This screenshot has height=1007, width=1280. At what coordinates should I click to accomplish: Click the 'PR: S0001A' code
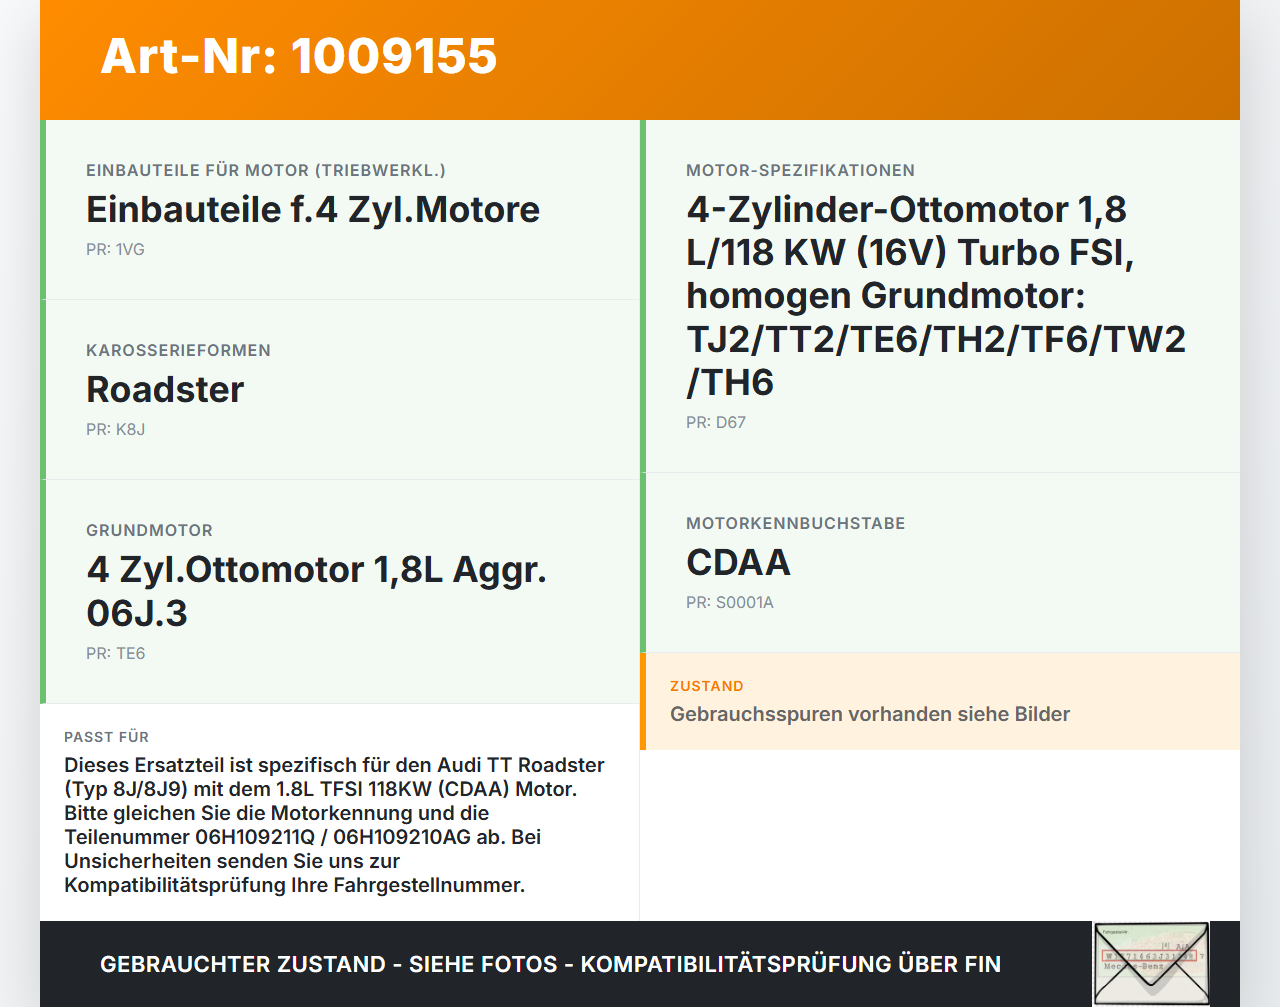coord(730,602)
